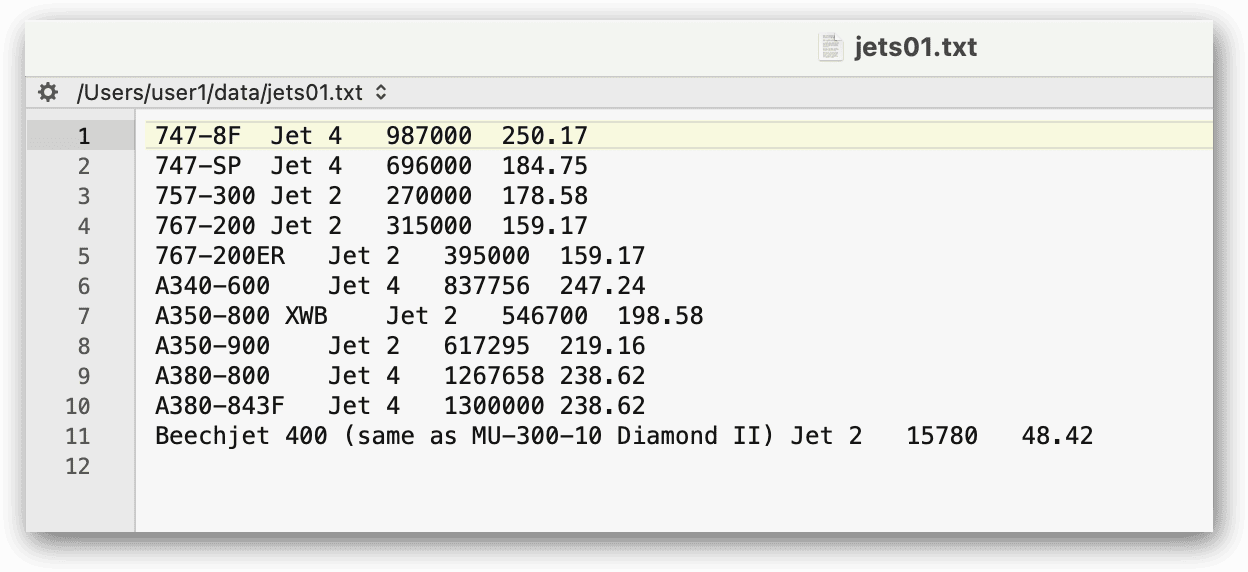Select line number 12 in the gutter

[77, 466]
